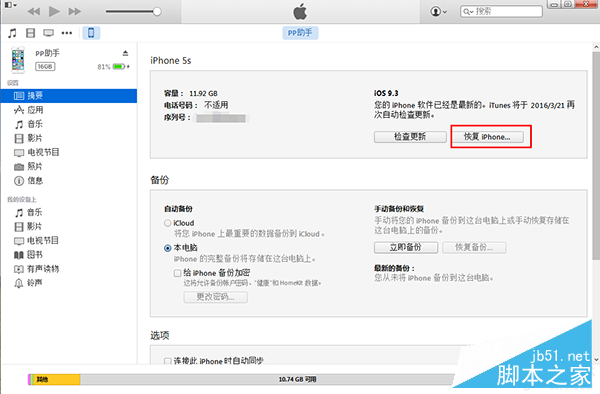Adjust the volume slider knob
This screenshot has height=394, width=600.
[x=157, y=11]
